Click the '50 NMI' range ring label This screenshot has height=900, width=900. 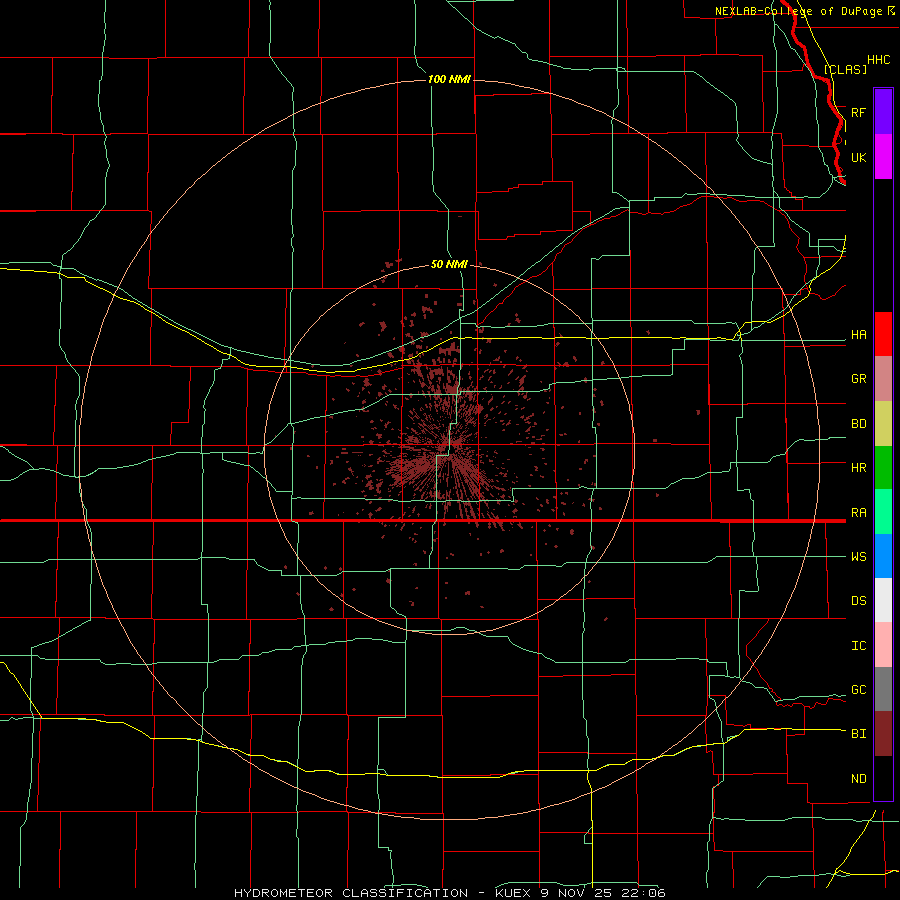click(x=449, y=264)
